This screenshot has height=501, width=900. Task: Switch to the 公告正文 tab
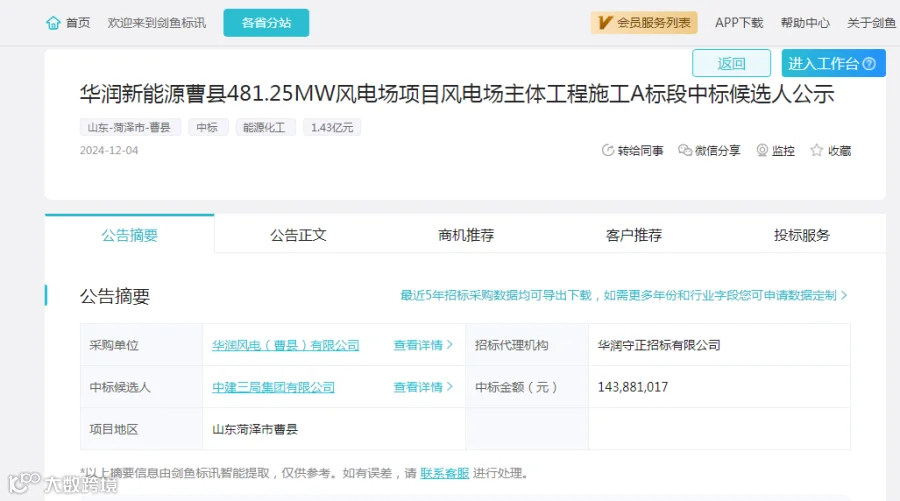298,234
